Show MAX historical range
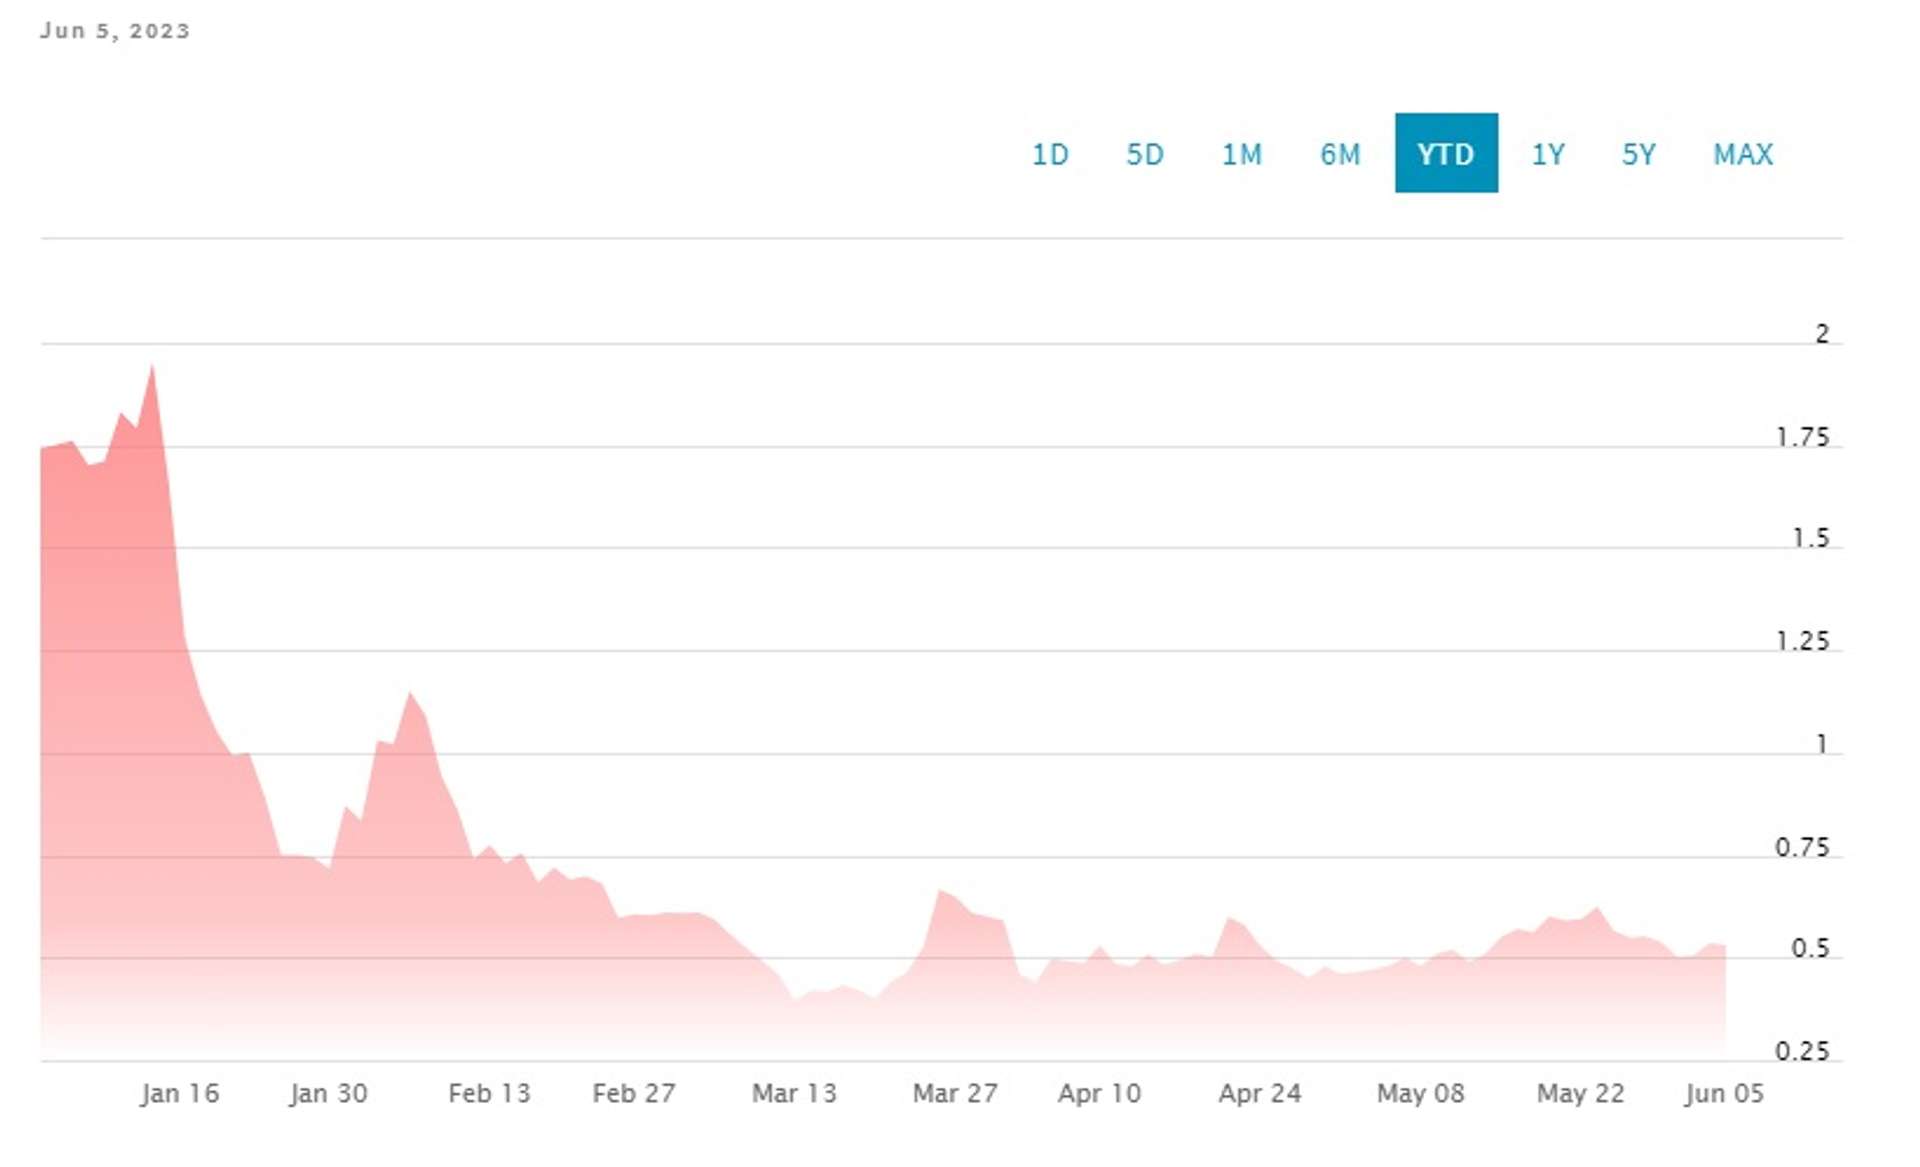 (x=1743, y=154)
